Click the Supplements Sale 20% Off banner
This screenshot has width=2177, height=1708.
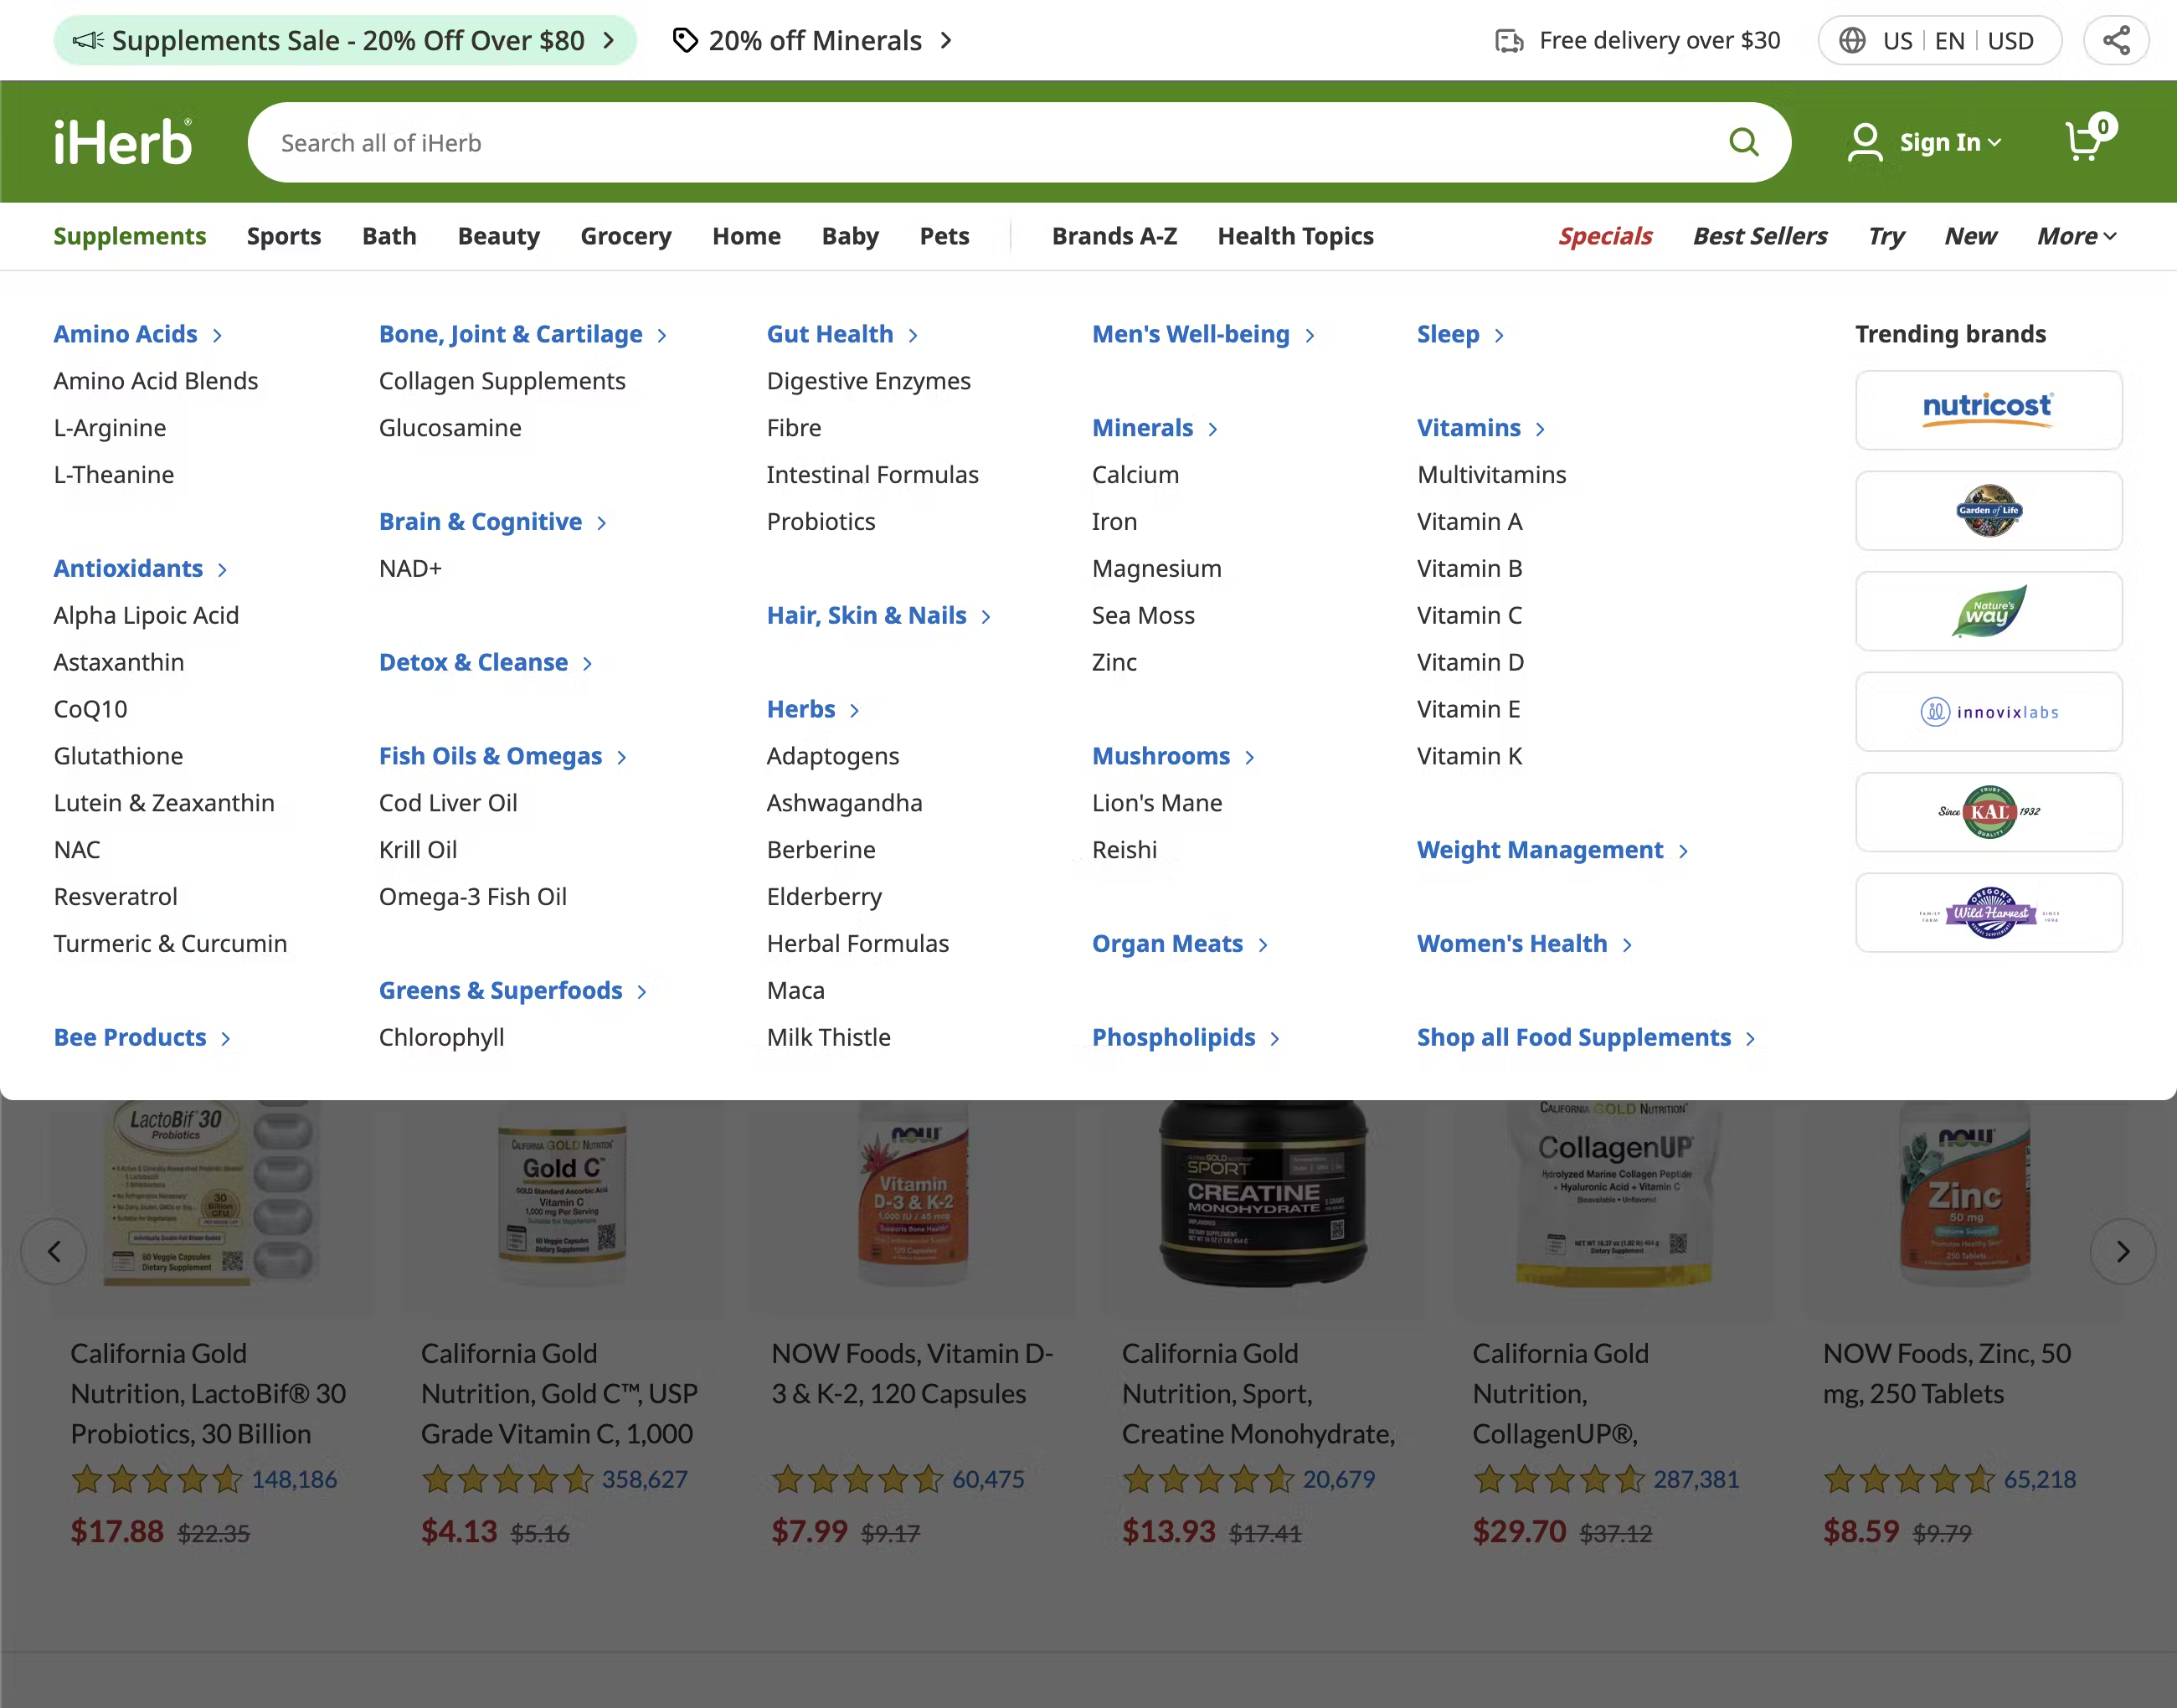[x=346, y=40]
